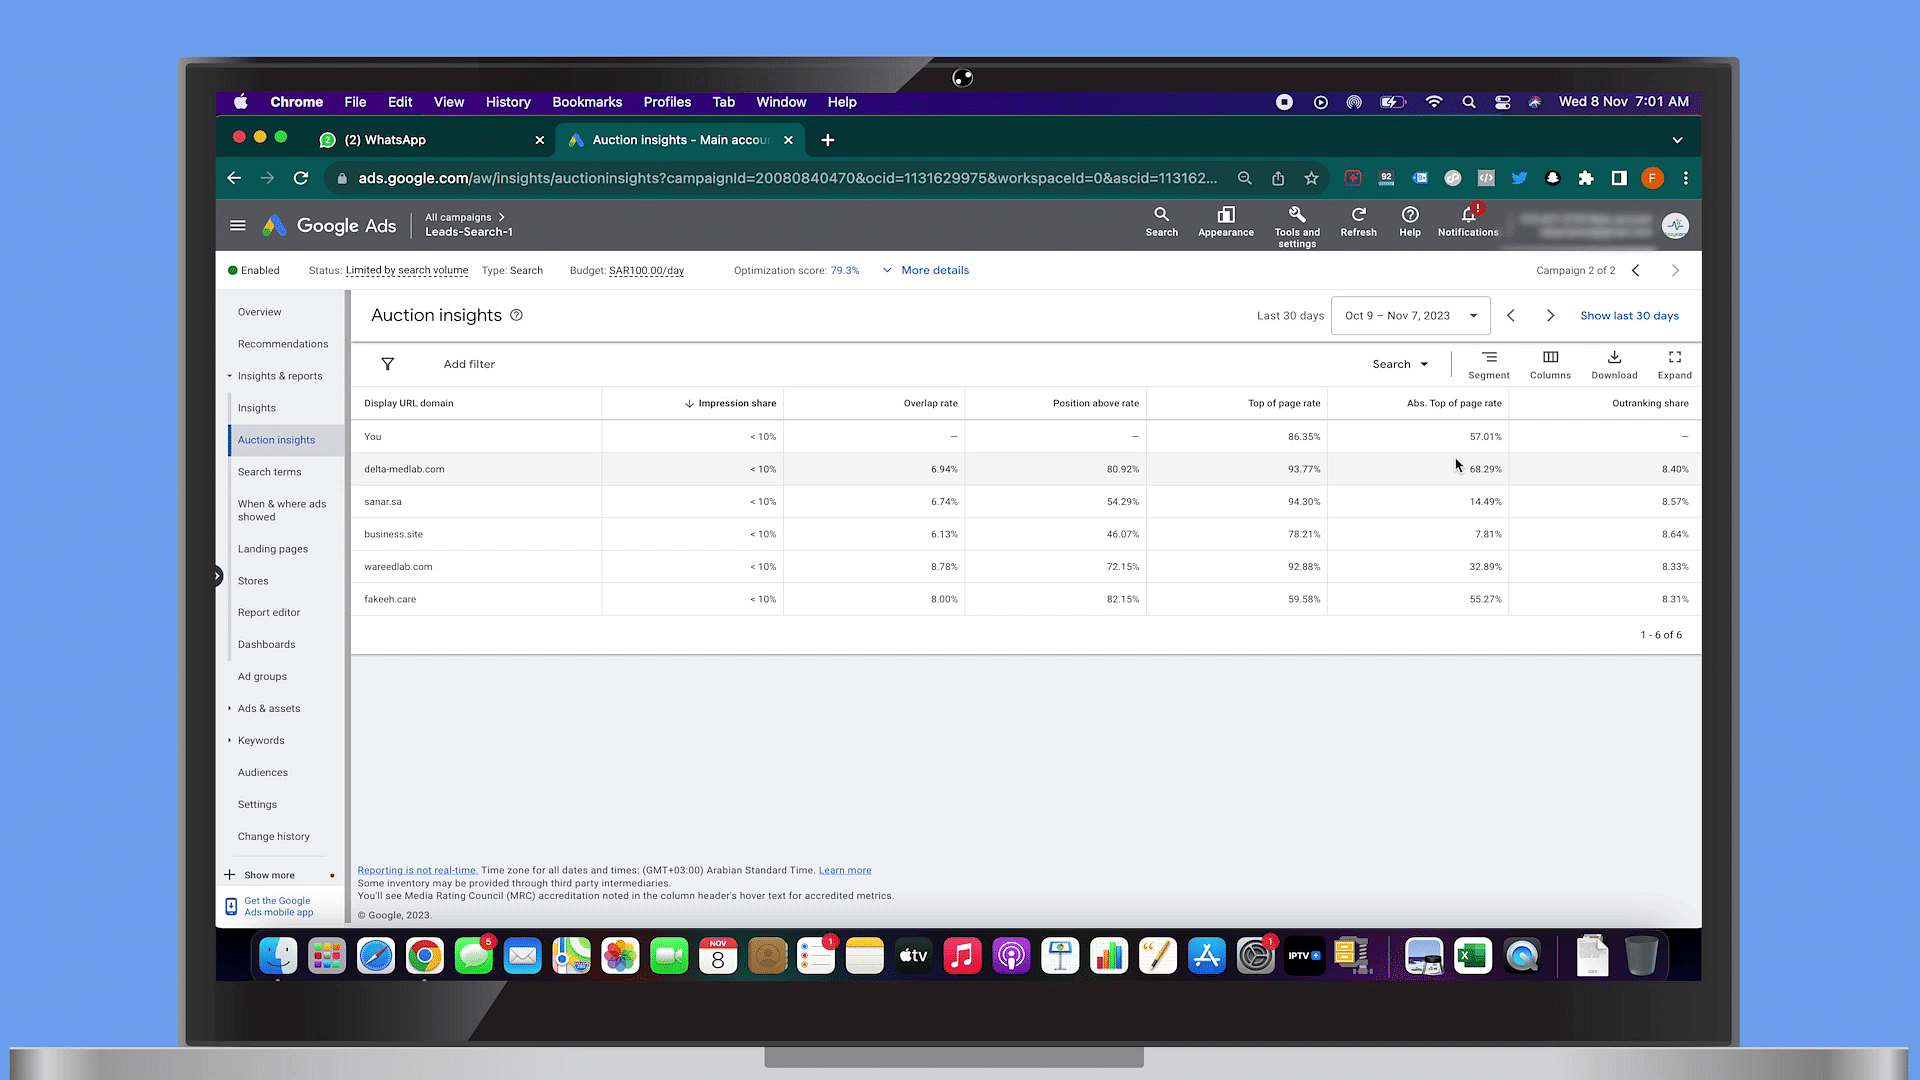The width and height of the screenshot is (1920, 1080).
Task: Bookmark this page with star icon
Action: click(1311, 178)
